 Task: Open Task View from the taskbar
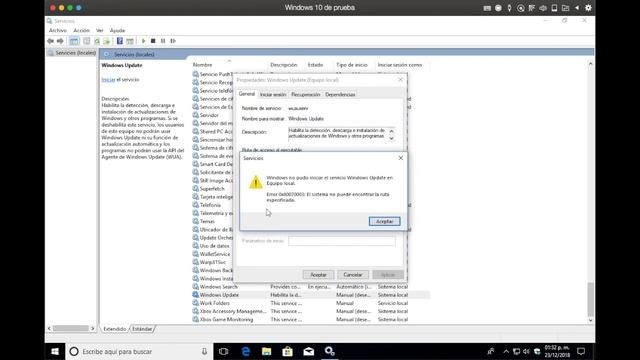pyautogui.click(x=223, y=351)
